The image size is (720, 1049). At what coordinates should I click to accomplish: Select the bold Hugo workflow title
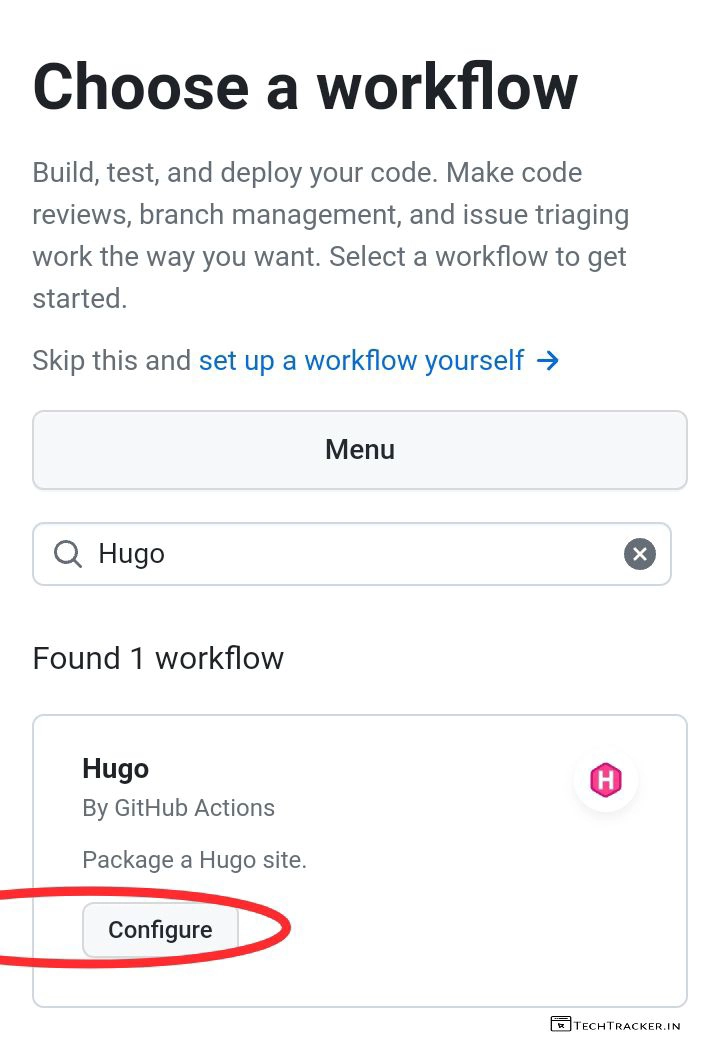coord(115,769)
